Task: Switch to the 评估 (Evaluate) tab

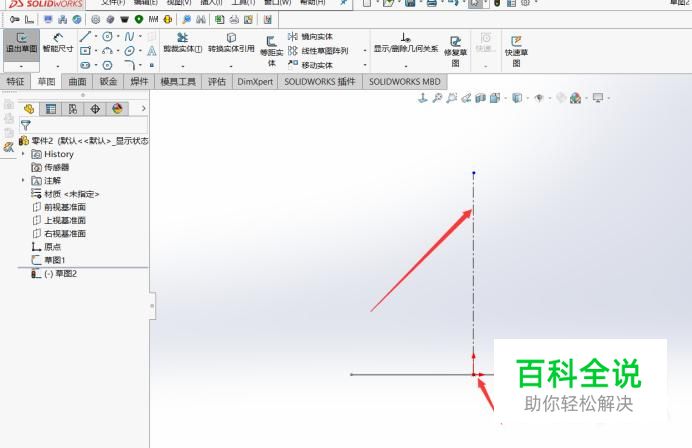Action: click(217, 82)
